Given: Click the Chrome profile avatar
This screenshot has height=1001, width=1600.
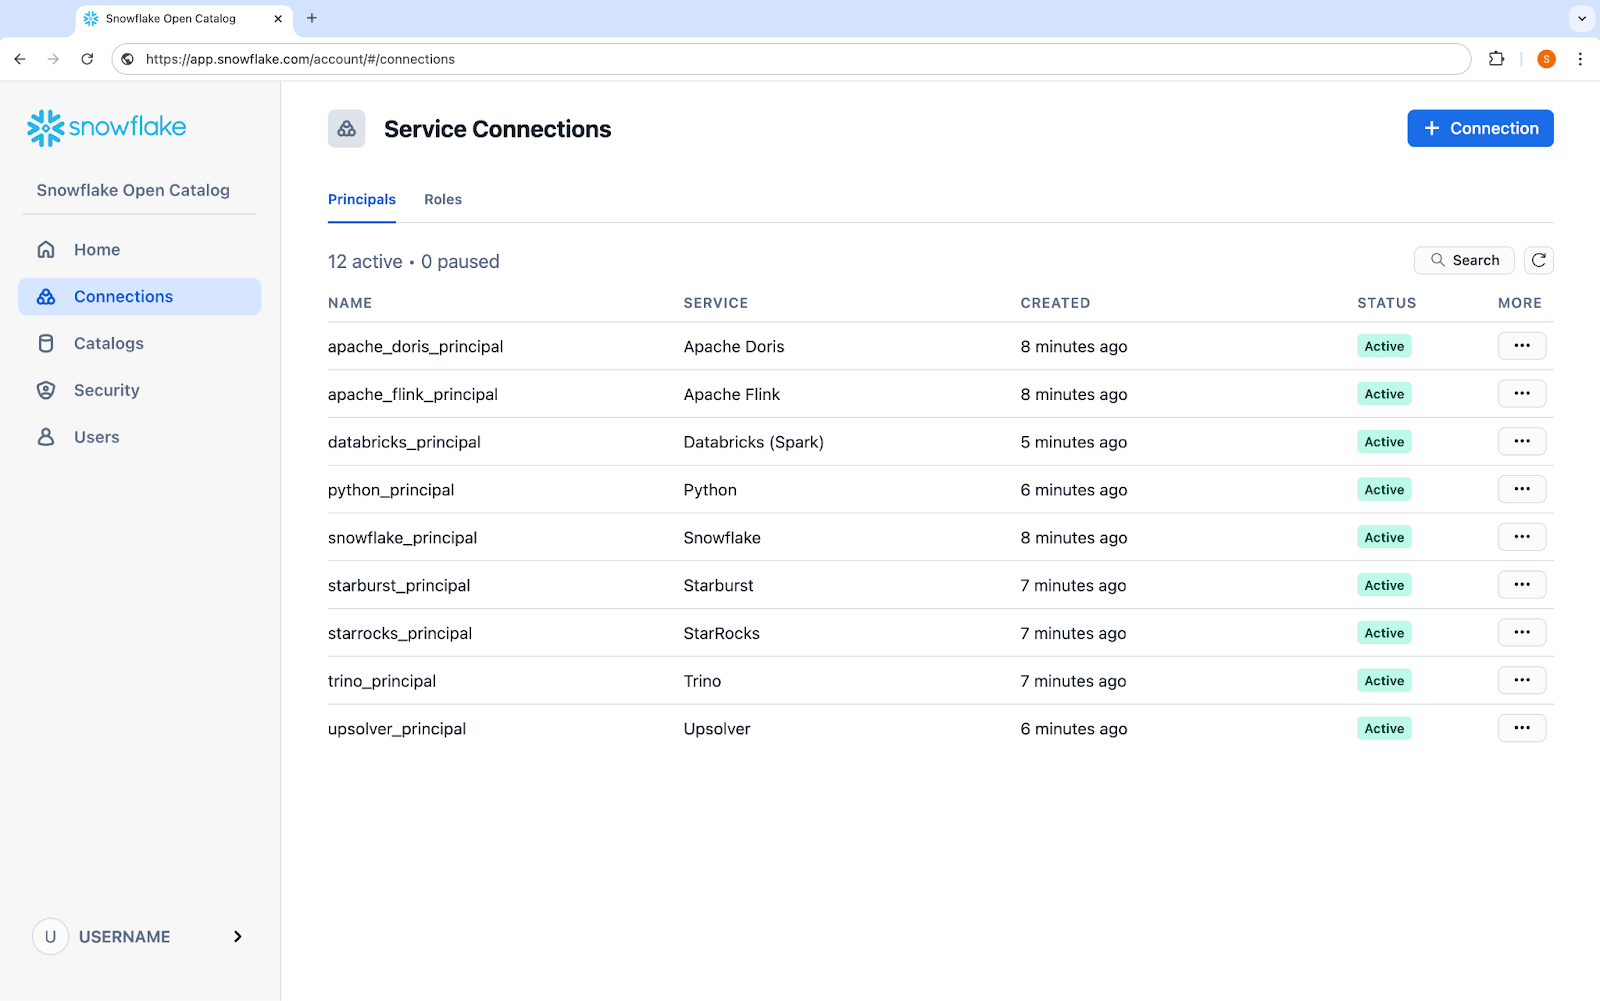Looking at the screenshot, I should tap(1545, 59).
